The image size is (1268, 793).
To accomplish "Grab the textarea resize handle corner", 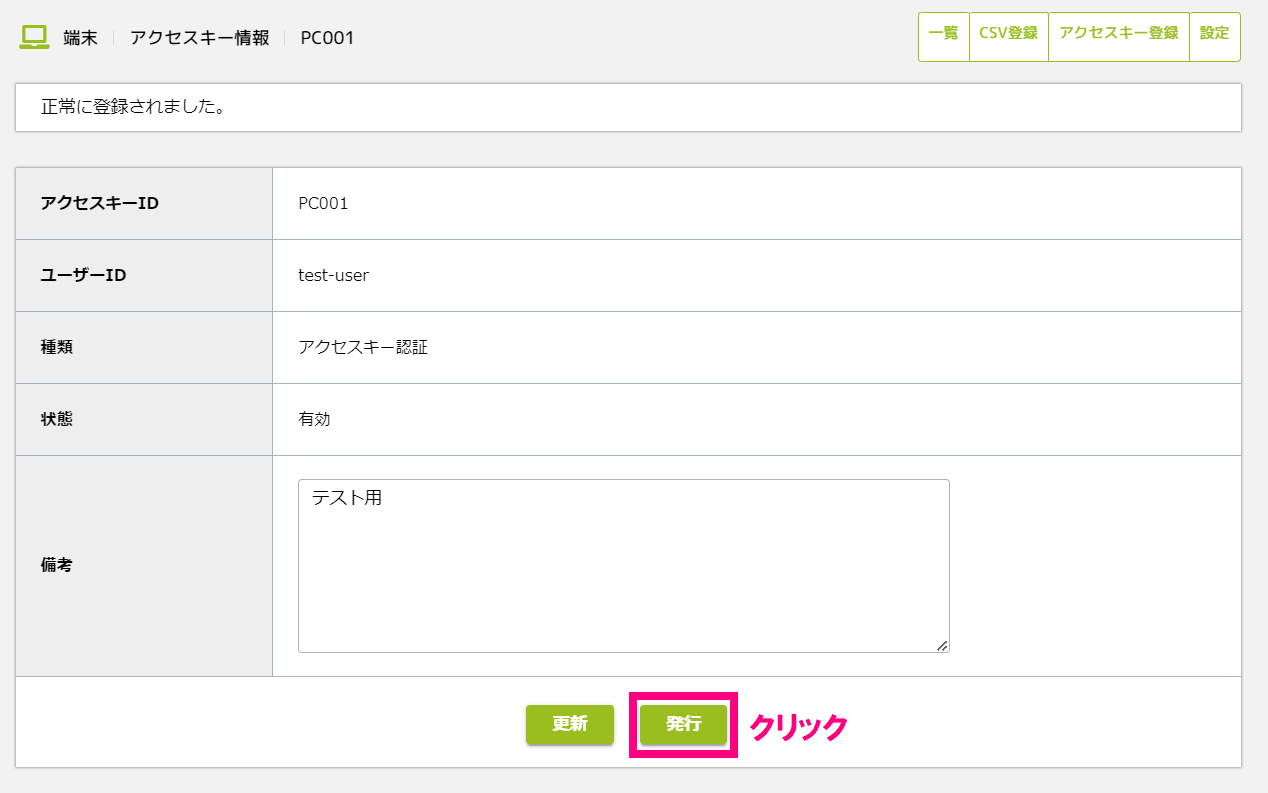I will (x=942, y=646).
